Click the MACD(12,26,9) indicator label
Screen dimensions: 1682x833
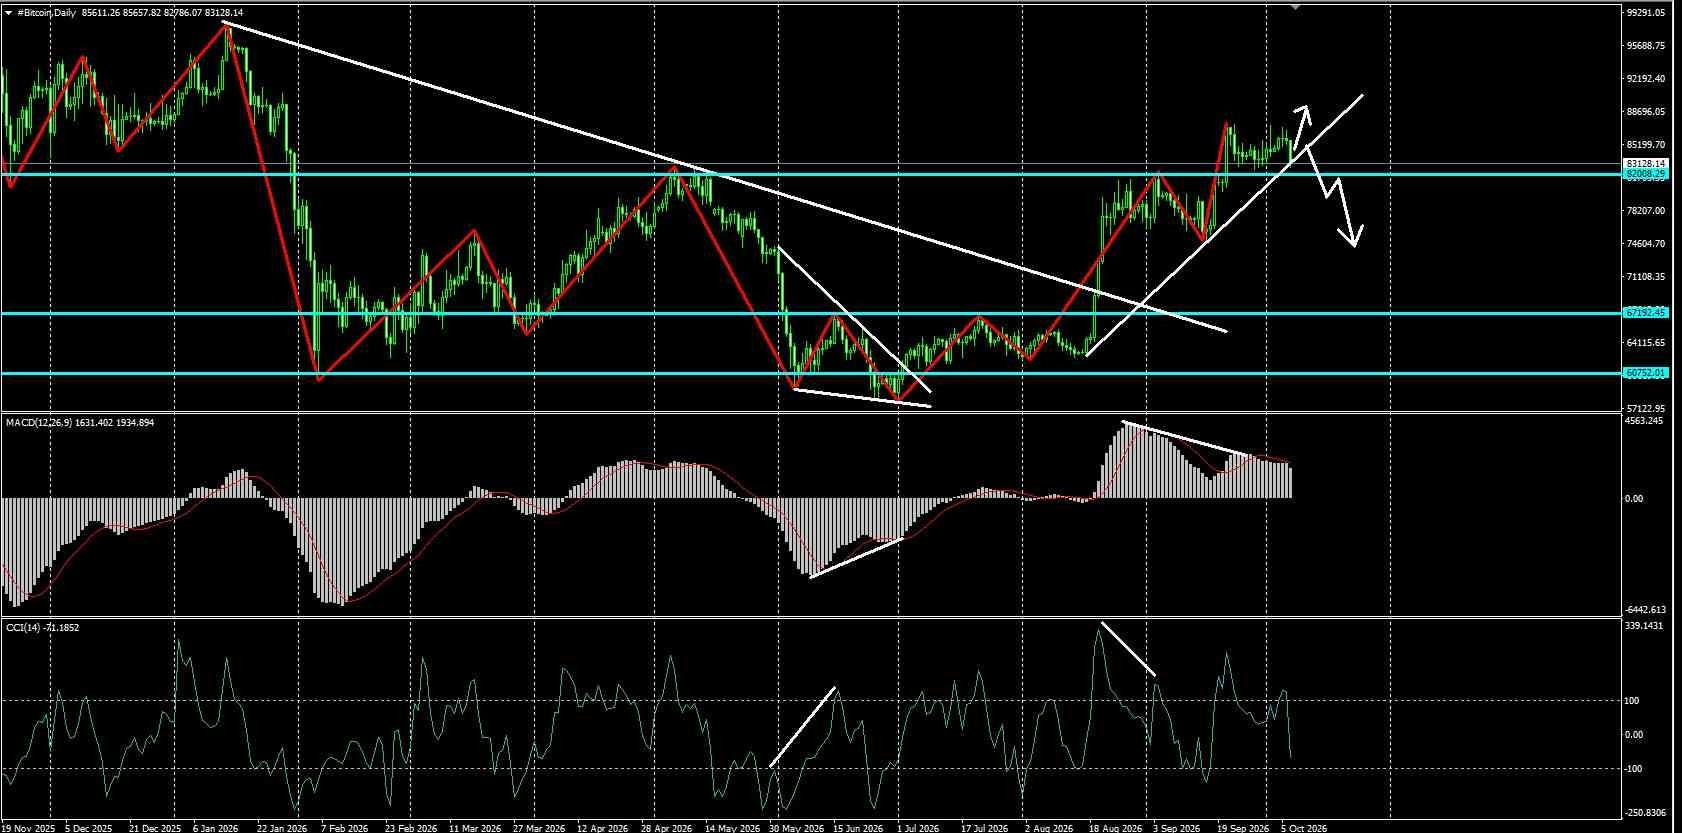point(38,423)
